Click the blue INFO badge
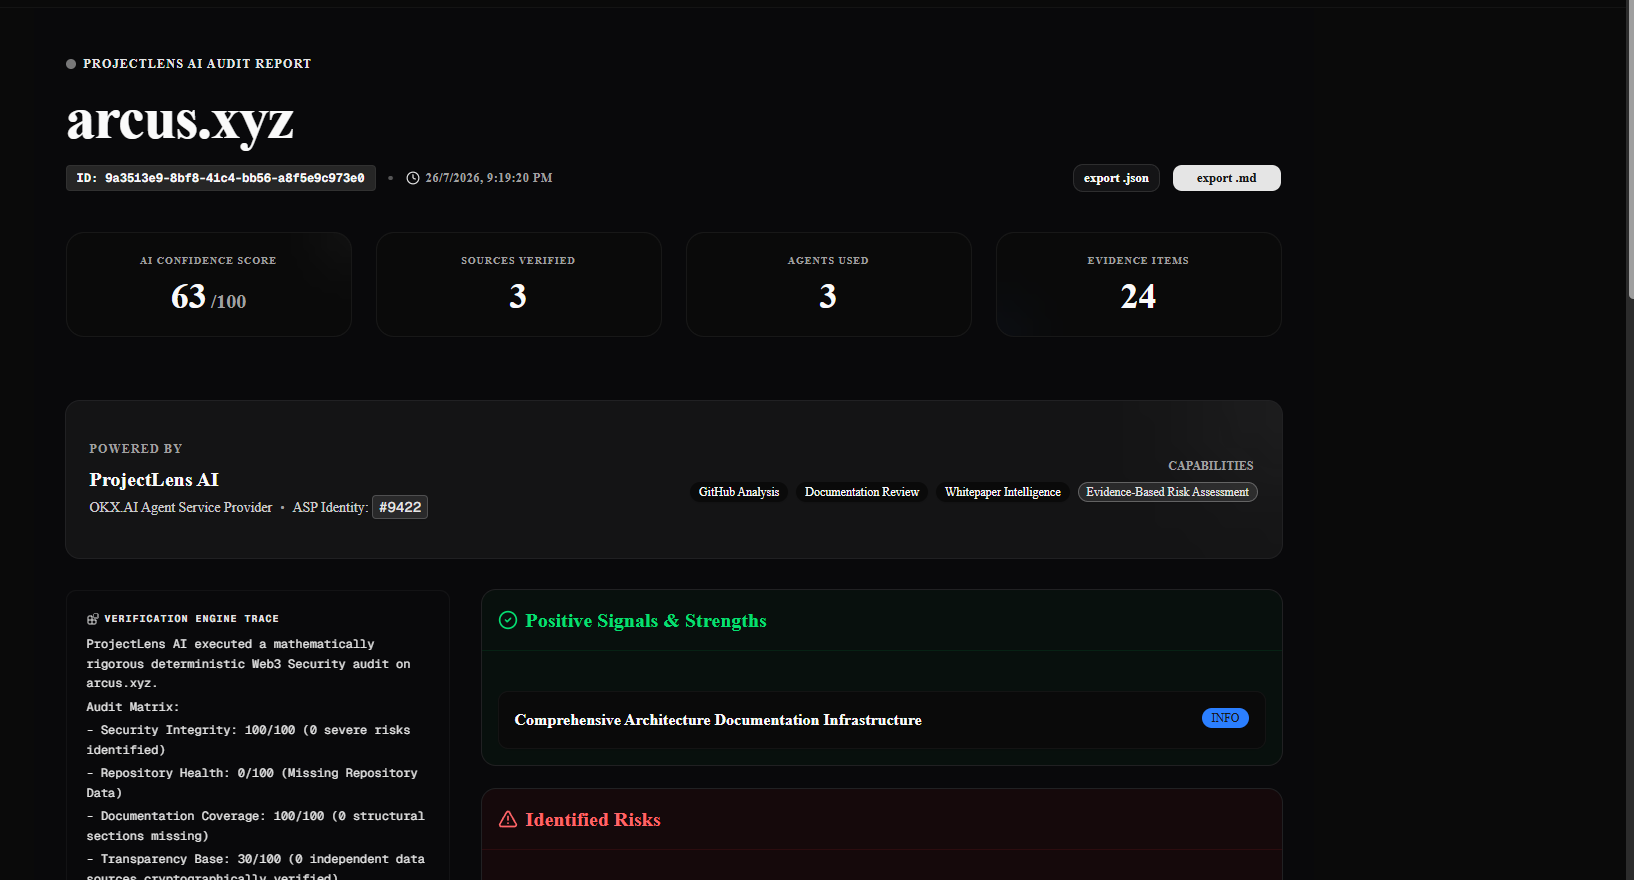Screen dimensions: 1634x880 coord(1225,718)
